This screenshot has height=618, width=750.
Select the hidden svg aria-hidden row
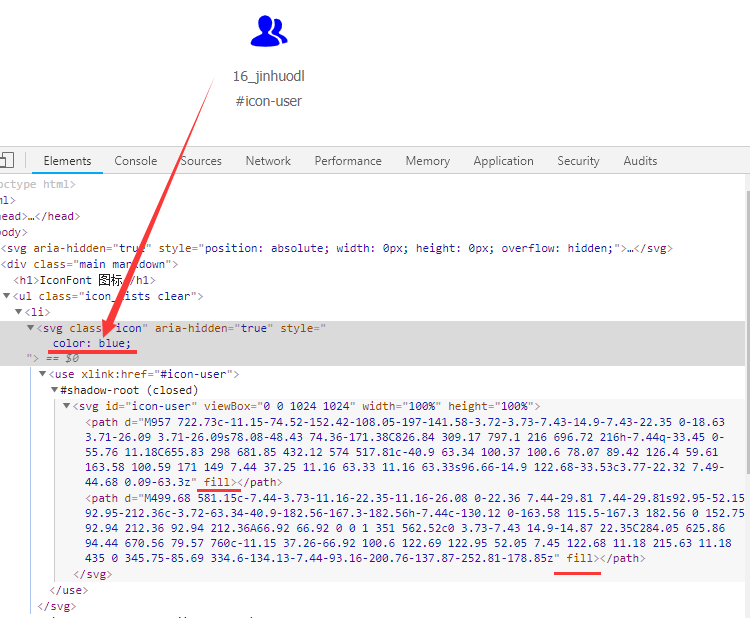pos(372,248)
